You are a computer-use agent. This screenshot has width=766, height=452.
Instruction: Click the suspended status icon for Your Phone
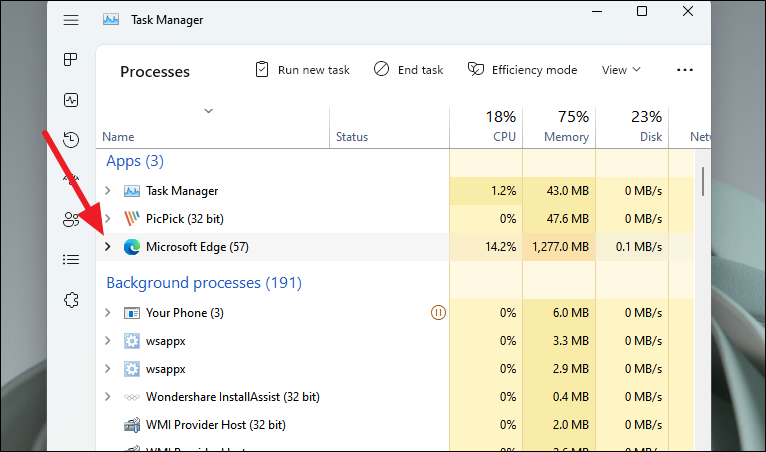click(x=437, y=313)
